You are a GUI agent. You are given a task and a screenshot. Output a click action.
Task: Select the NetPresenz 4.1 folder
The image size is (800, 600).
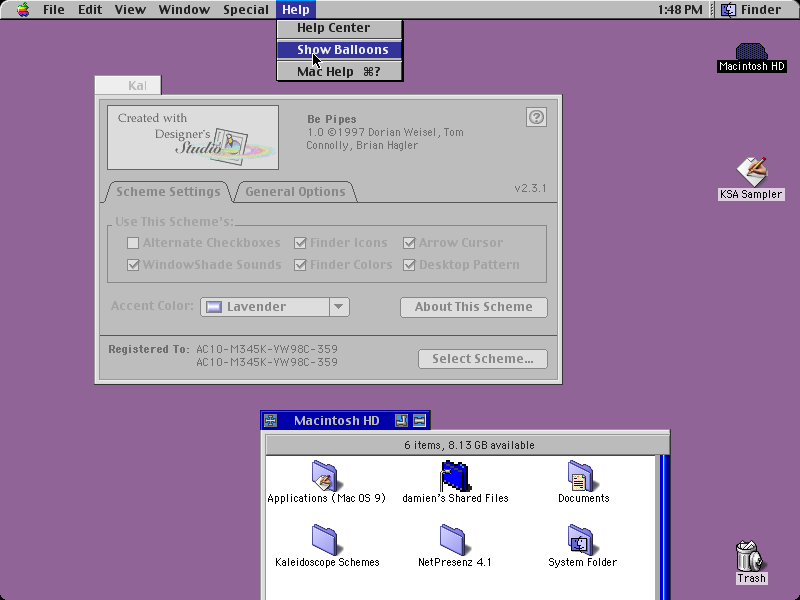(x=454, y=546)
